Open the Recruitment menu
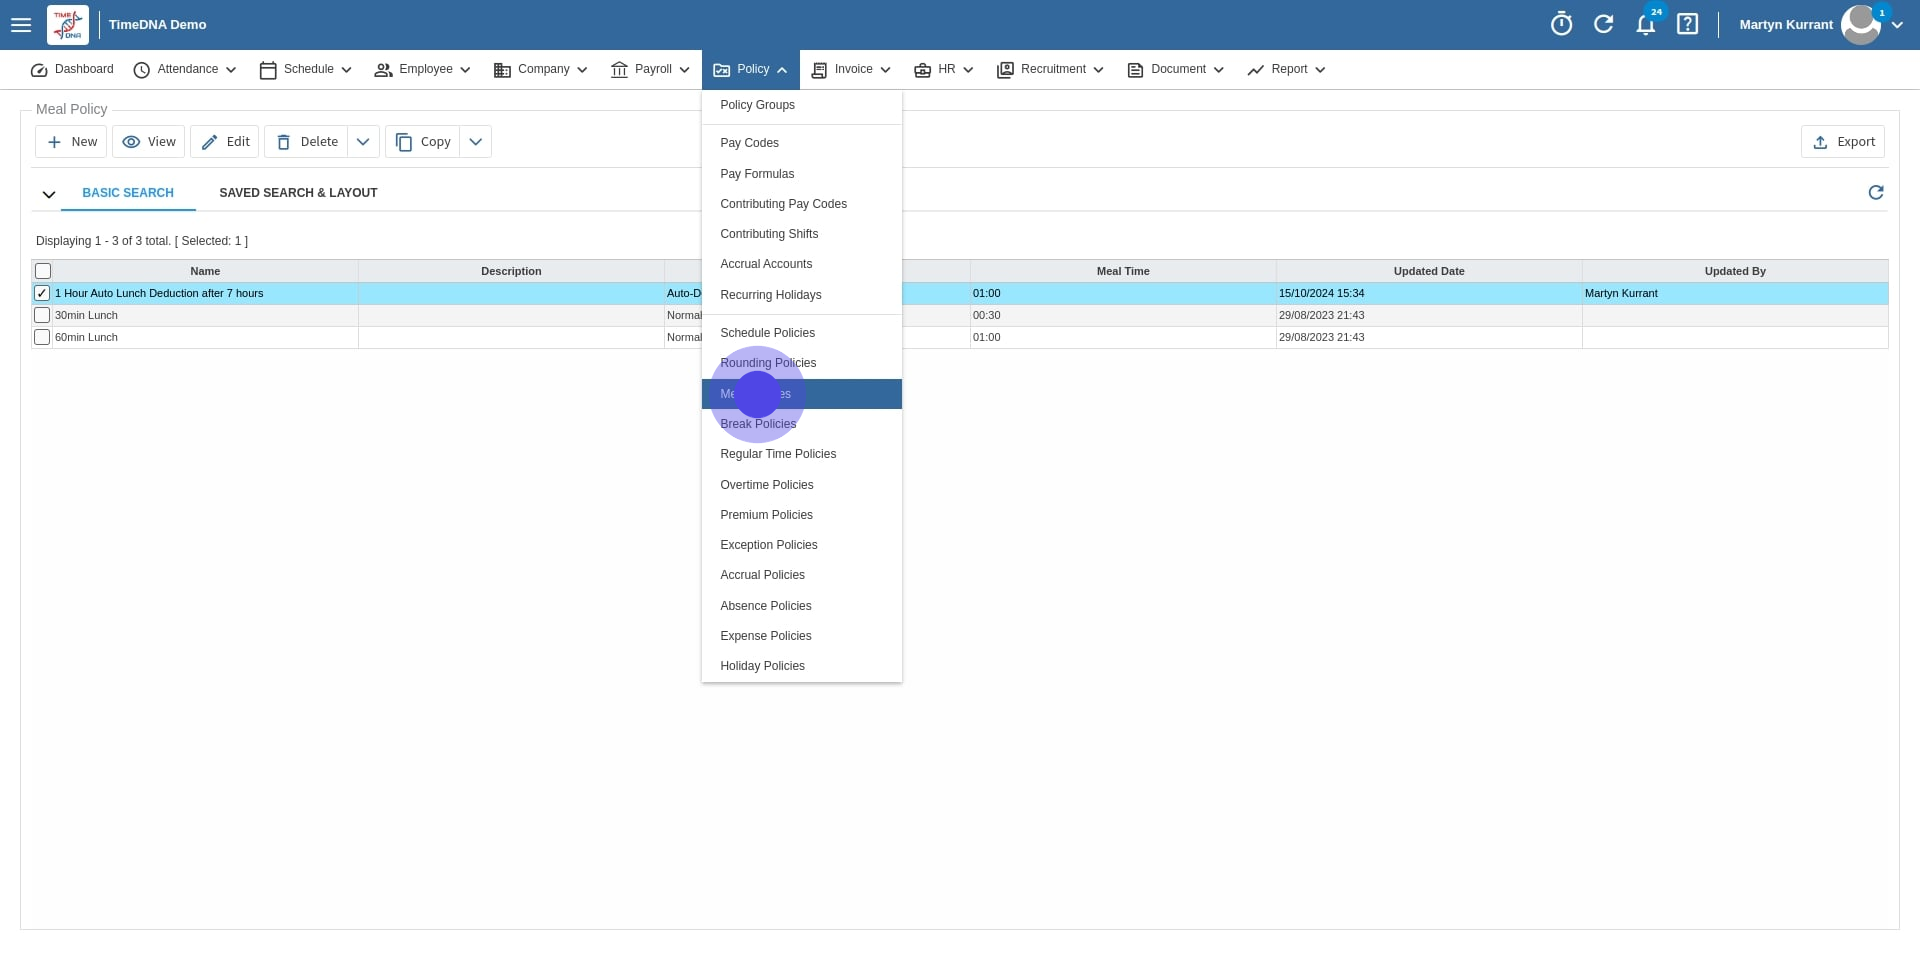This screenshot has width=1920, height=959. click(x=1051, y=69)
